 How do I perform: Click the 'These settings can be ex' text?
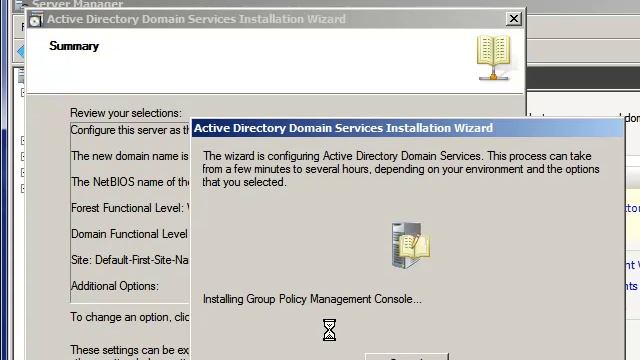[129, 350]
